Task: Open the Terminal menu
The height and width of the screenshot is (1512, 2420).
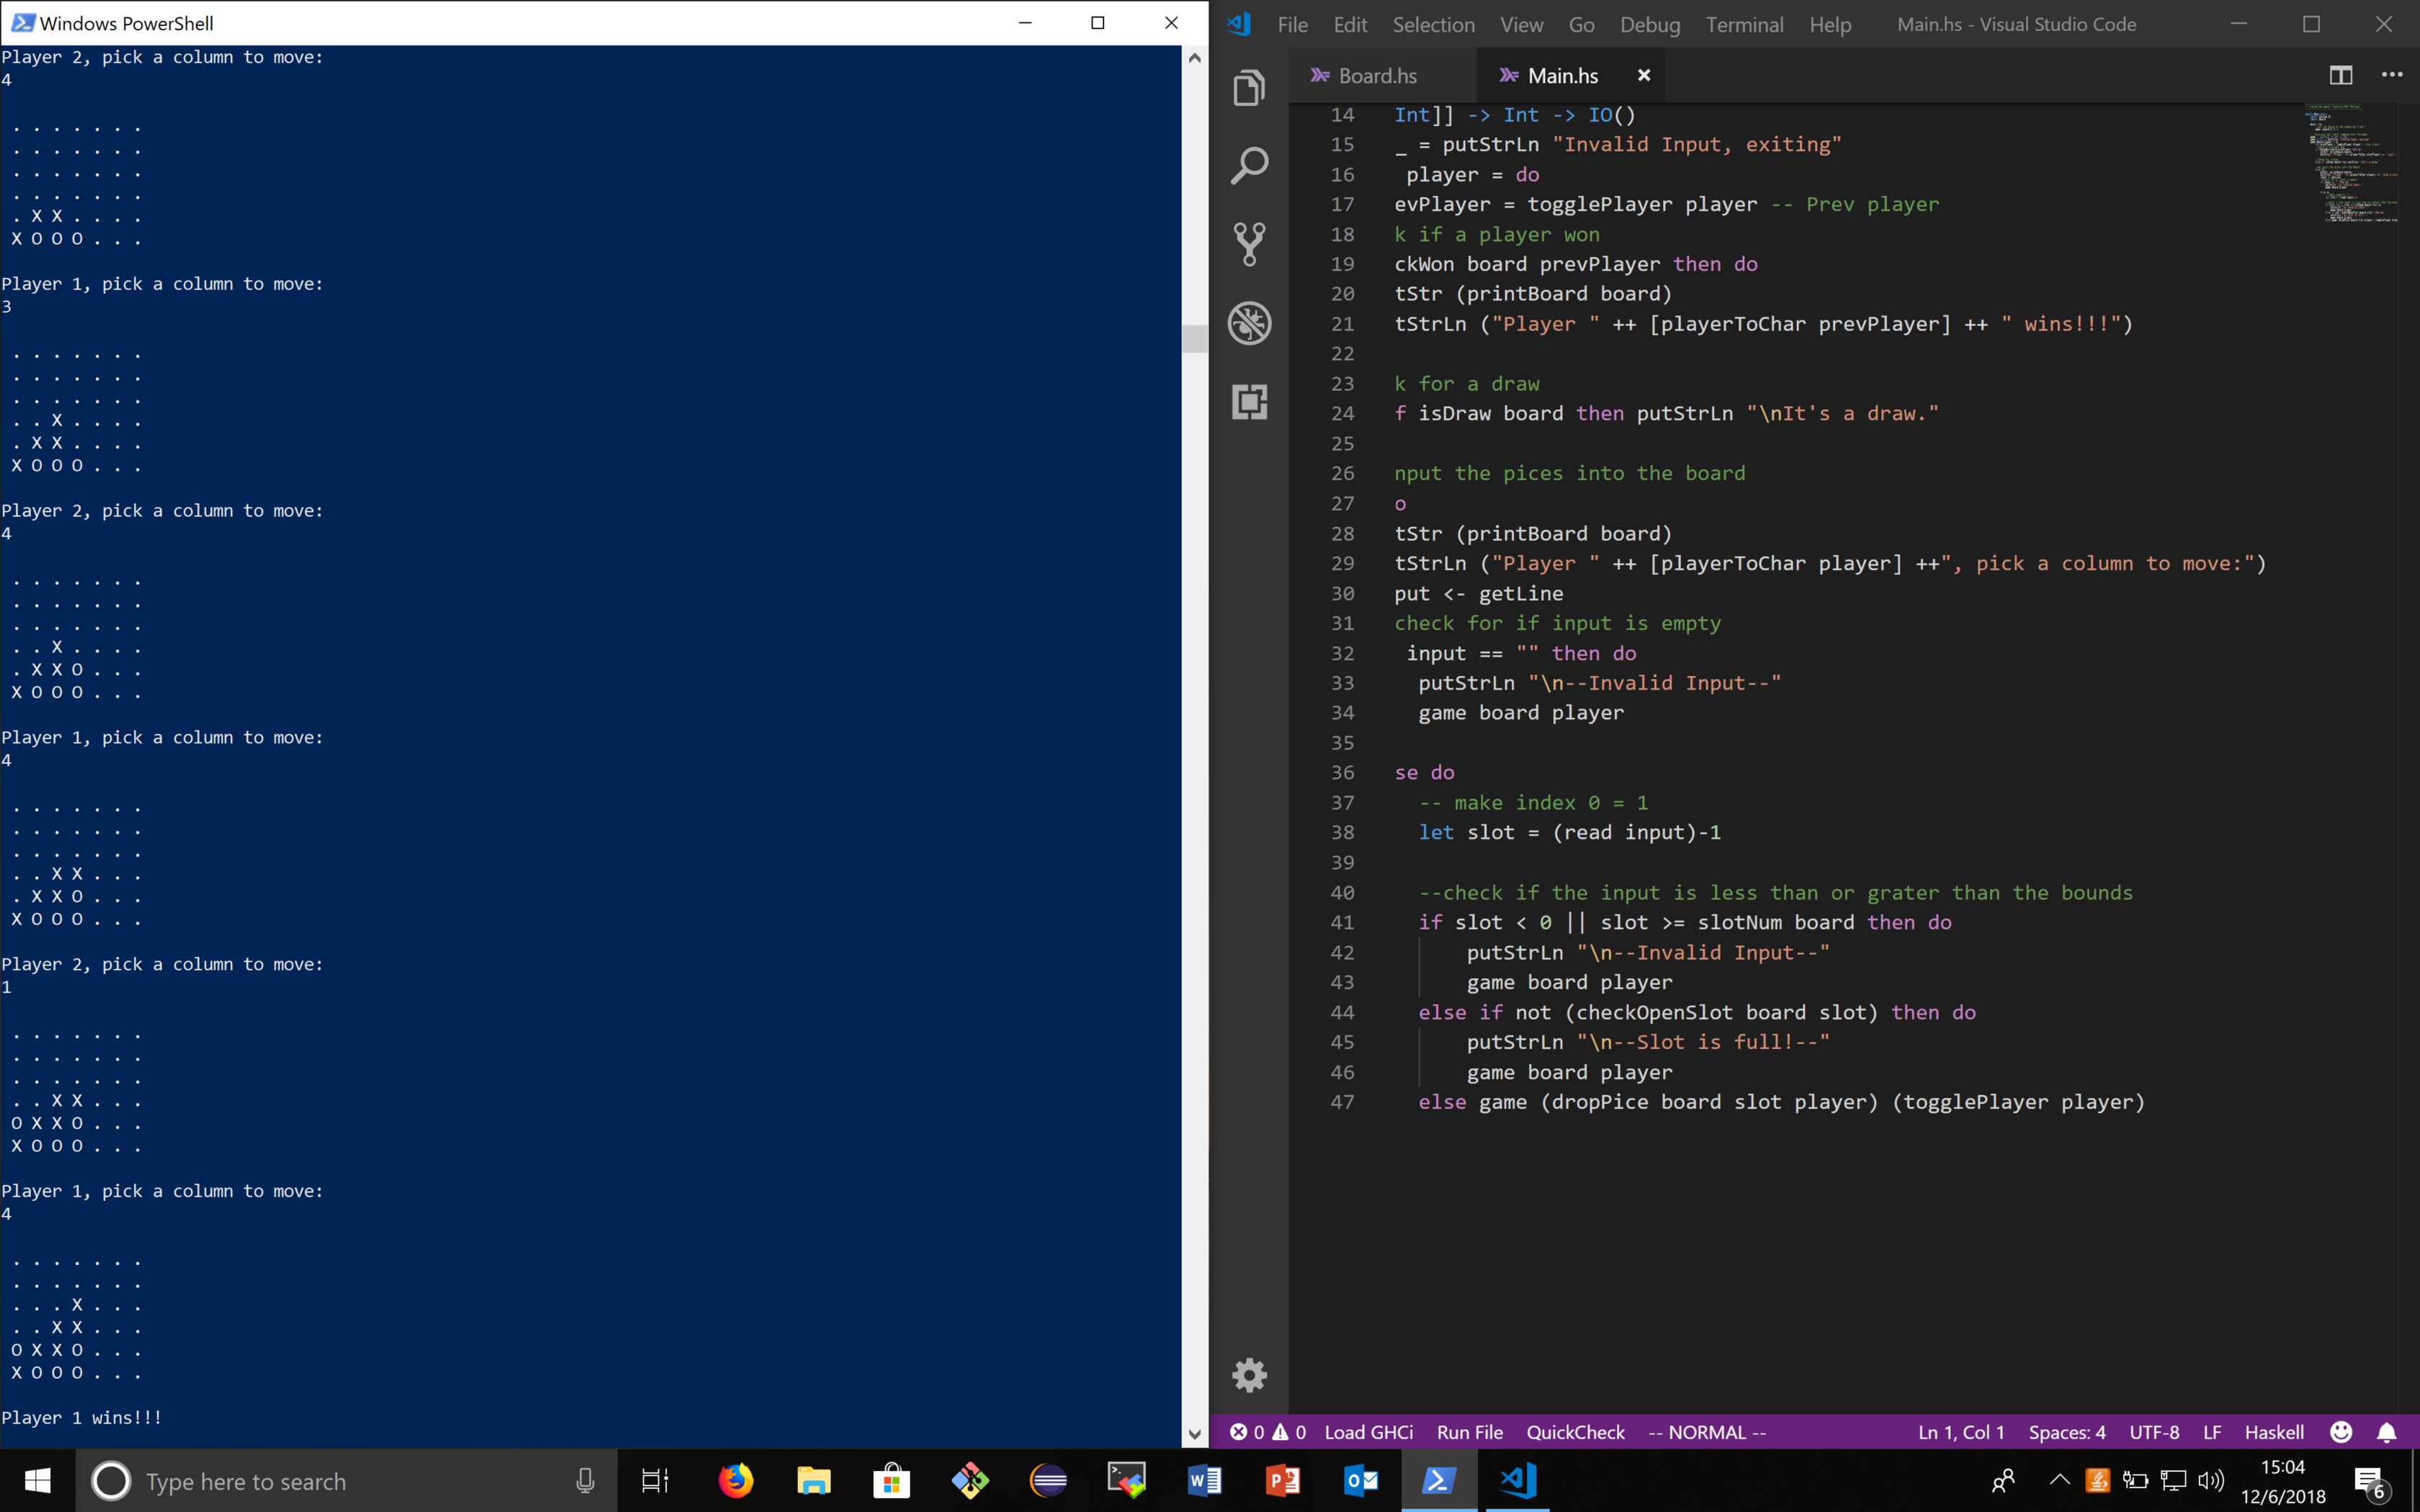Action: point(1744,24)
